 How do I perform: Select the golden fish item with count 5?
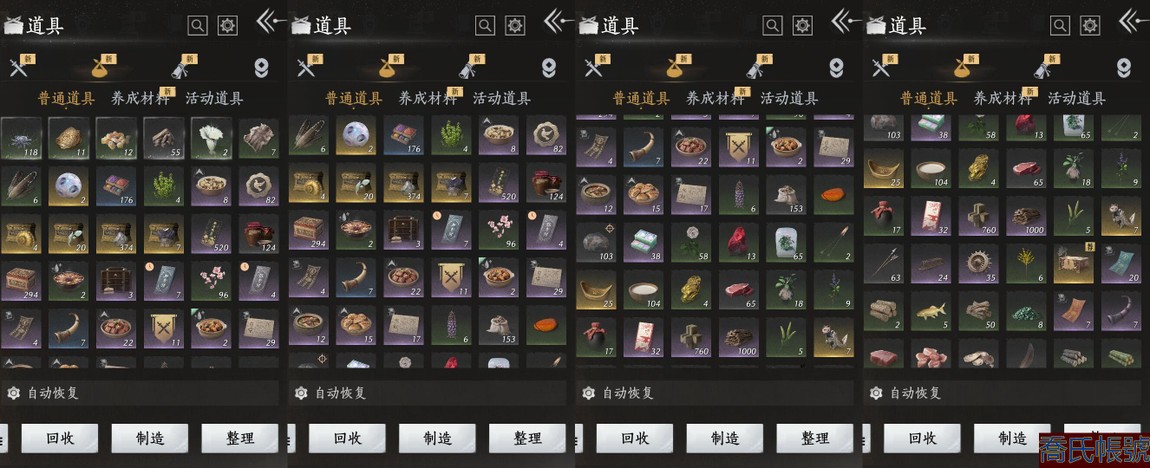click(931, 311)
